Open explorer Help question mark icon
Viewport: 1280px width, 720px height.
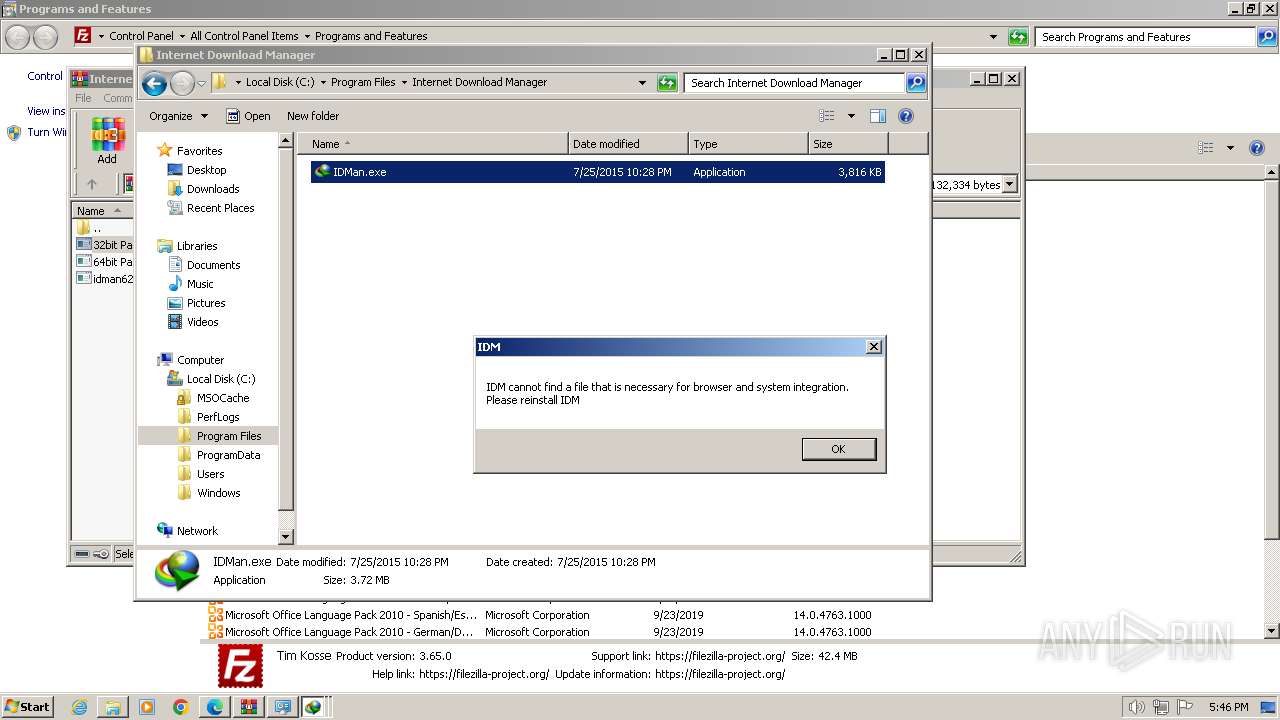906,116
